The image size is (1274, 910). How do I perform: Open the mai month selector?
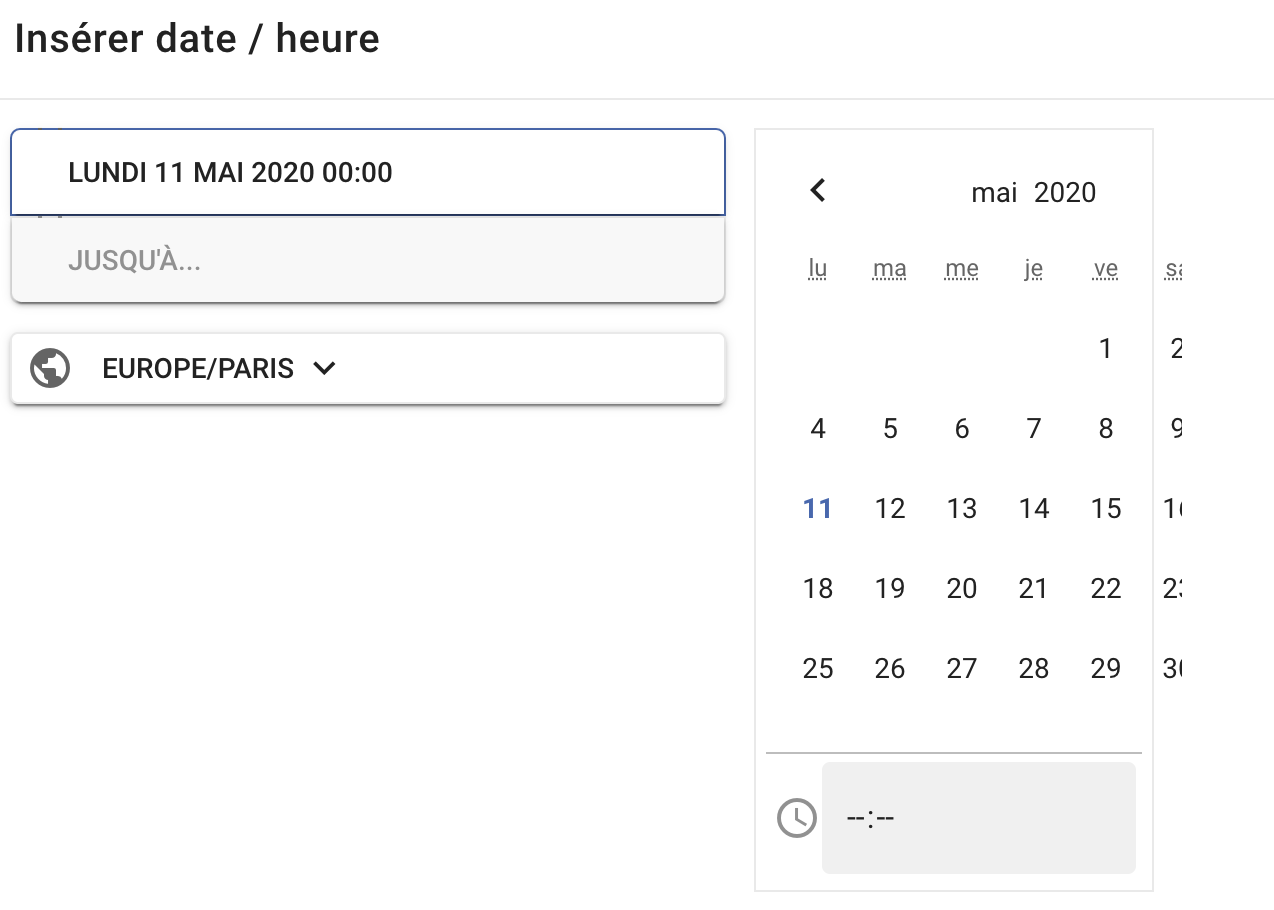point(994,192)
